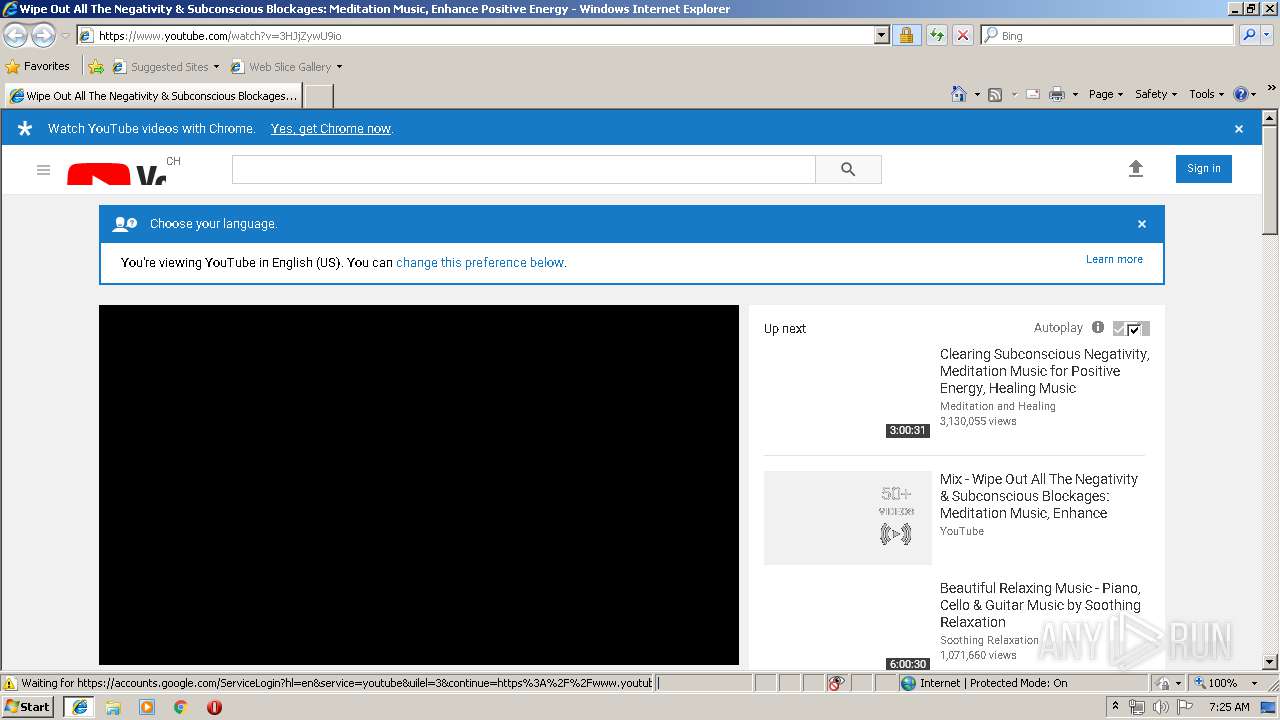This screenshot has width=1280, height=720.
Task: Click the Refresh page icon
Action: (x=936, y=35)
